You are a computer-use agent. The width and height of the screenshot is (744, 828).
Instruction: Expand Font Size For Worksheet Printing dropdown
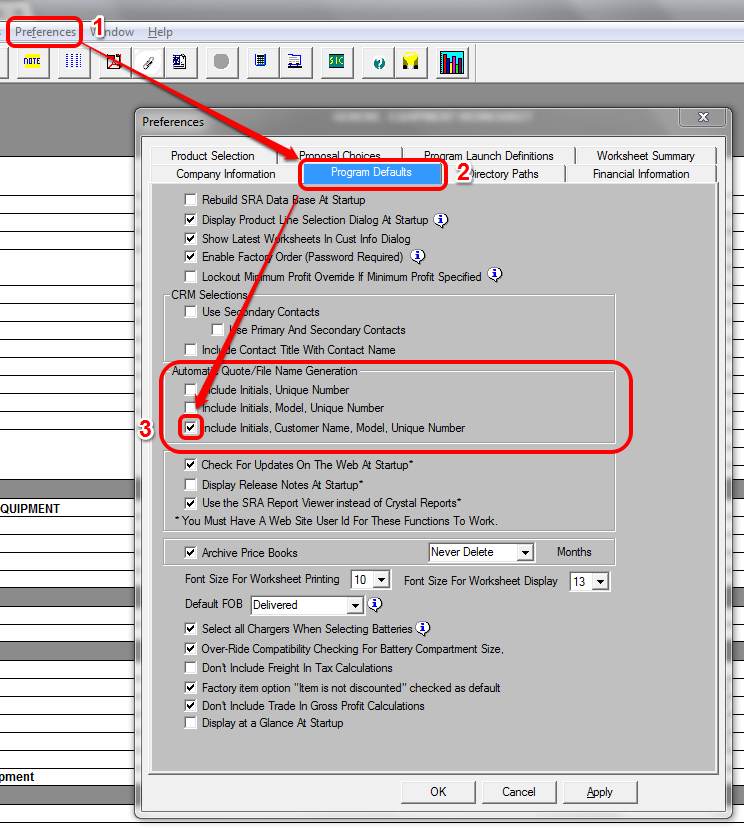coord(381,580)
